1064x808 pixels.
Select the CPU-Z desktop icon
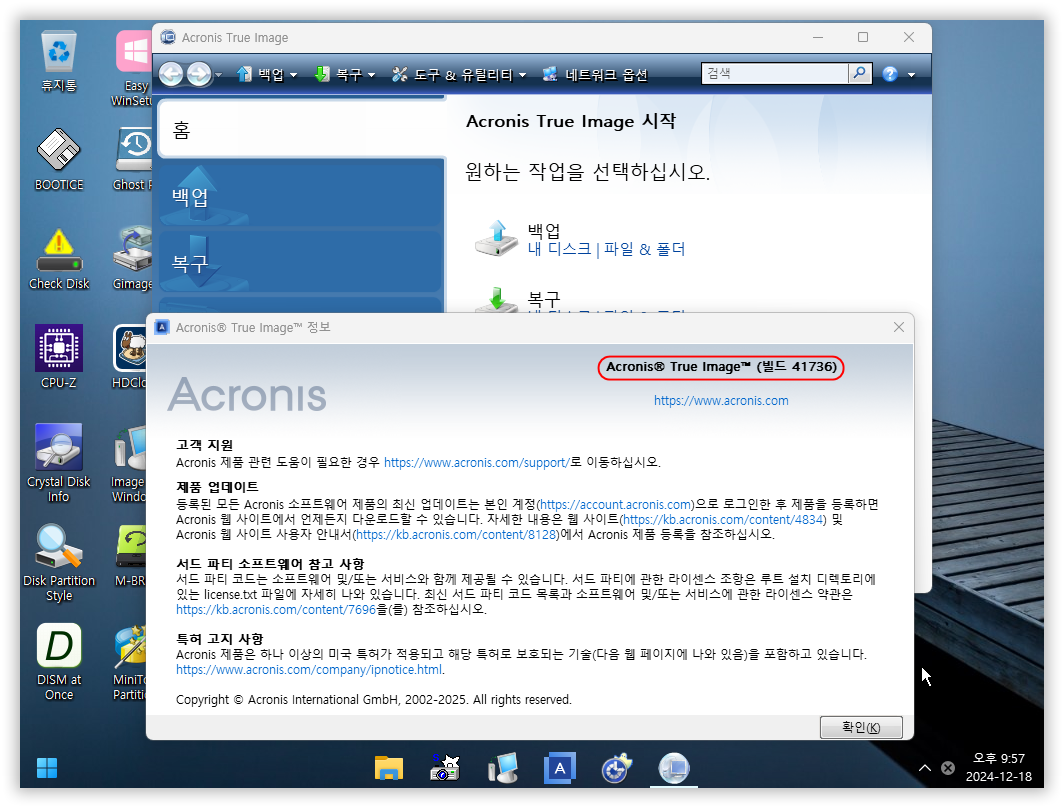pyautogui.click(x=59, y=357)
